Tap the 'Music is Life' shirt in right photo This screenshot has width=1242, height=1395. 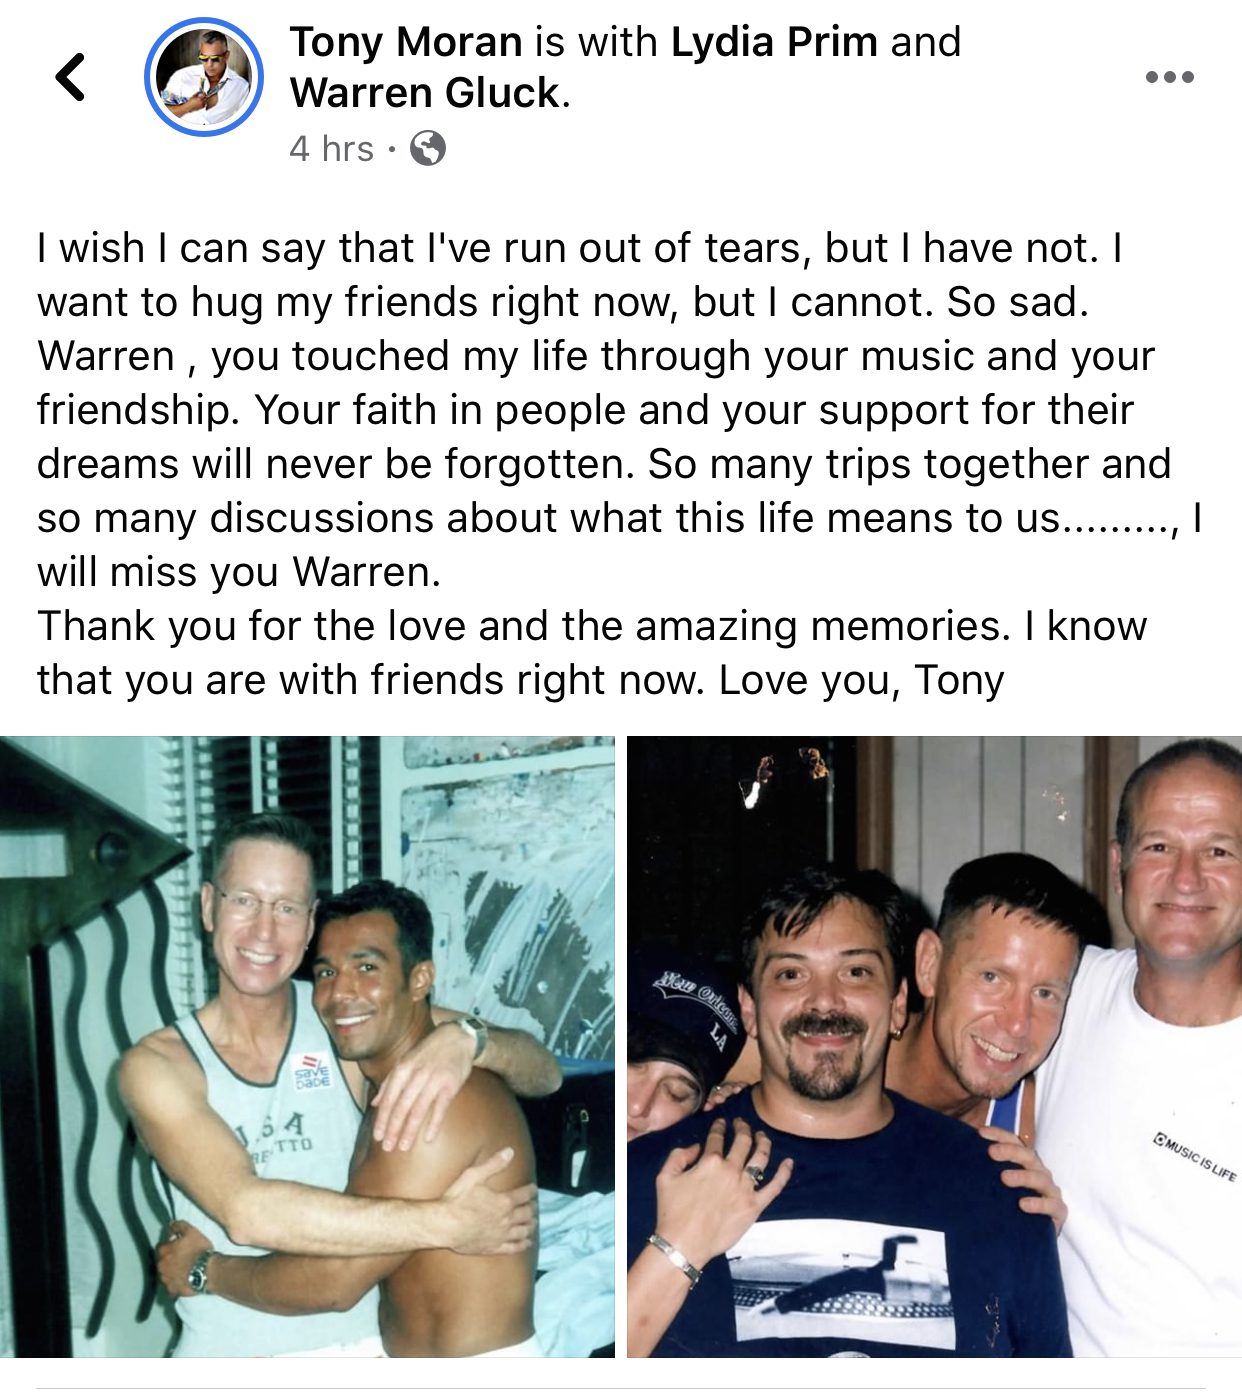point(1196,1156)
